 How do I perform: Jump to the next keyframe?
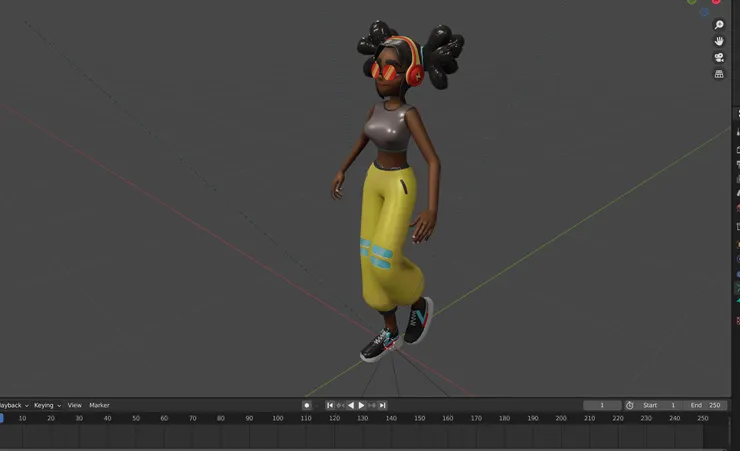[372, 405]
